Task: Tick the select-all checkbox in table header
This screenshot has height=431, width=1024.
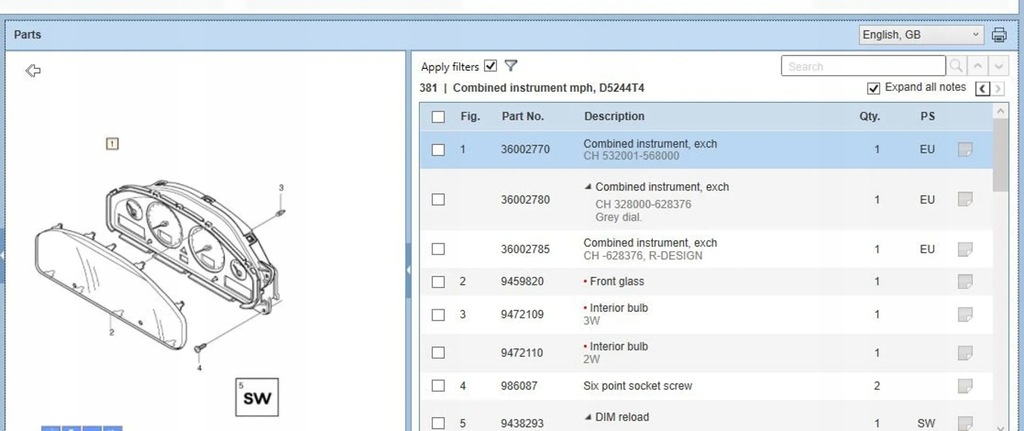Action: [x=438, y=117]
